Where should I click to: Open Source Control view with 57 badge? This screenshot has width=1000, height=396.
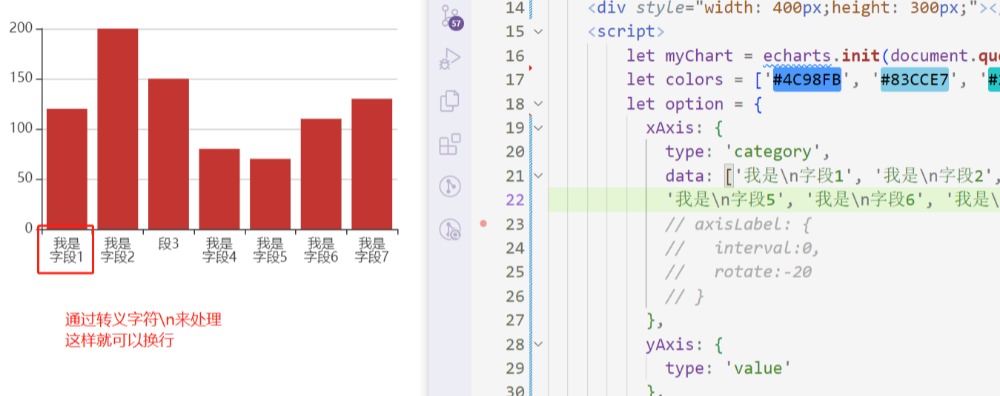click(x=450, y=18)
